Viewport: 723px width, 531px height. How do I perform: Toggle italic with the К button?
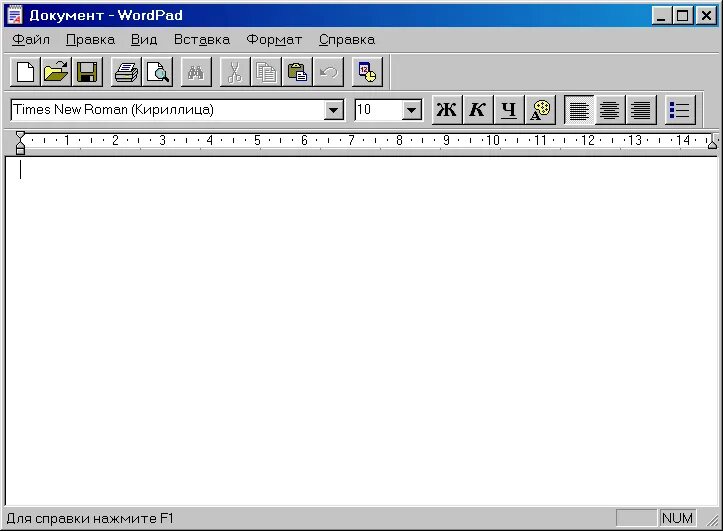pos(477,110)
